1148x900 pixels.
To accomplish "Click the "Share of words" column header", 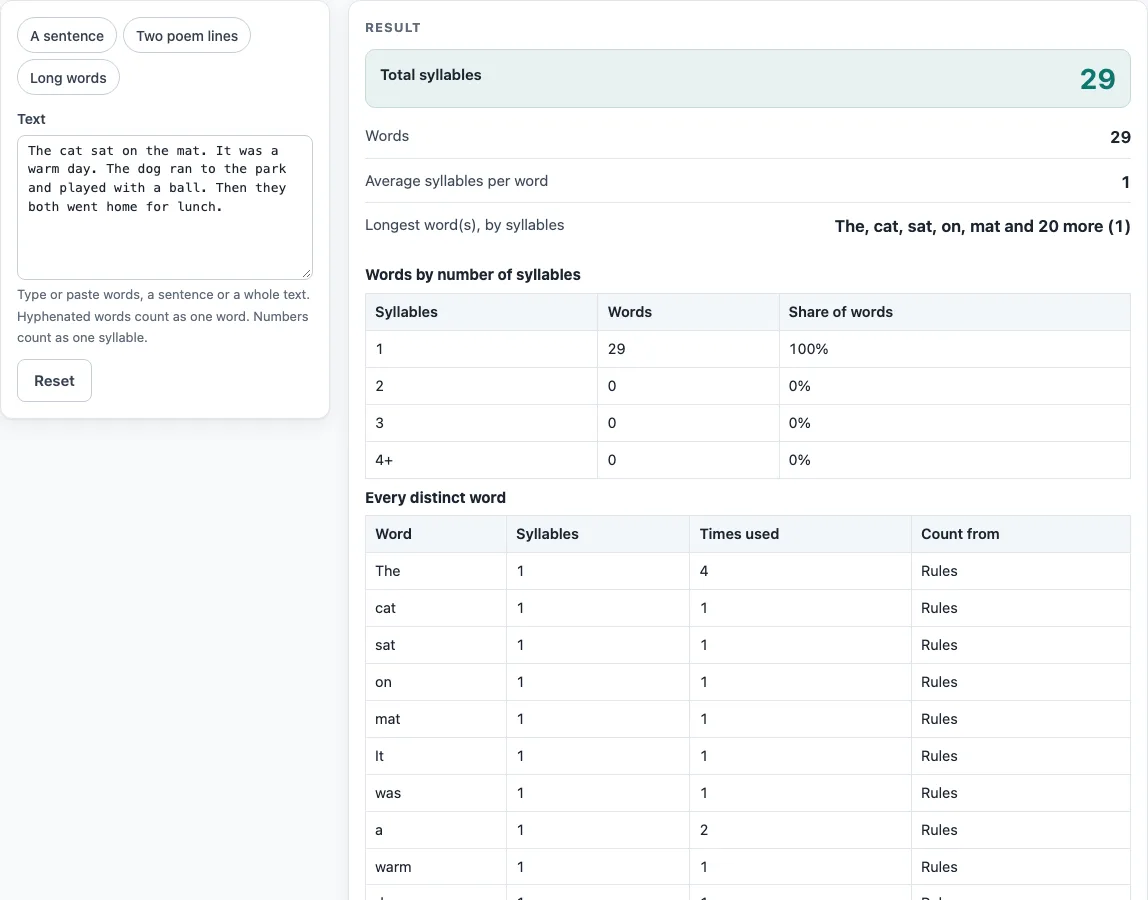I will click(x=840, y=312).
